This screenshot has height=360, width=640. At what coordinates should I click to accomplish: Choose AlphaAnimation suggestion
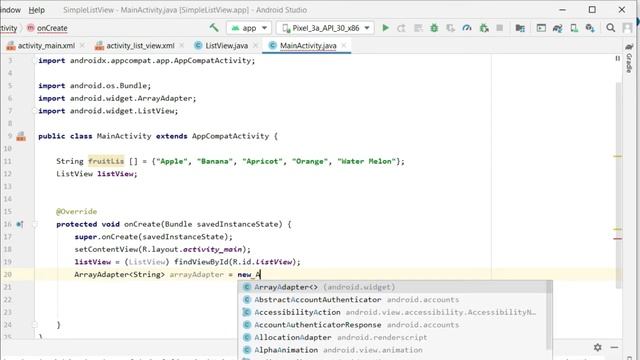(x=393, y=350)
